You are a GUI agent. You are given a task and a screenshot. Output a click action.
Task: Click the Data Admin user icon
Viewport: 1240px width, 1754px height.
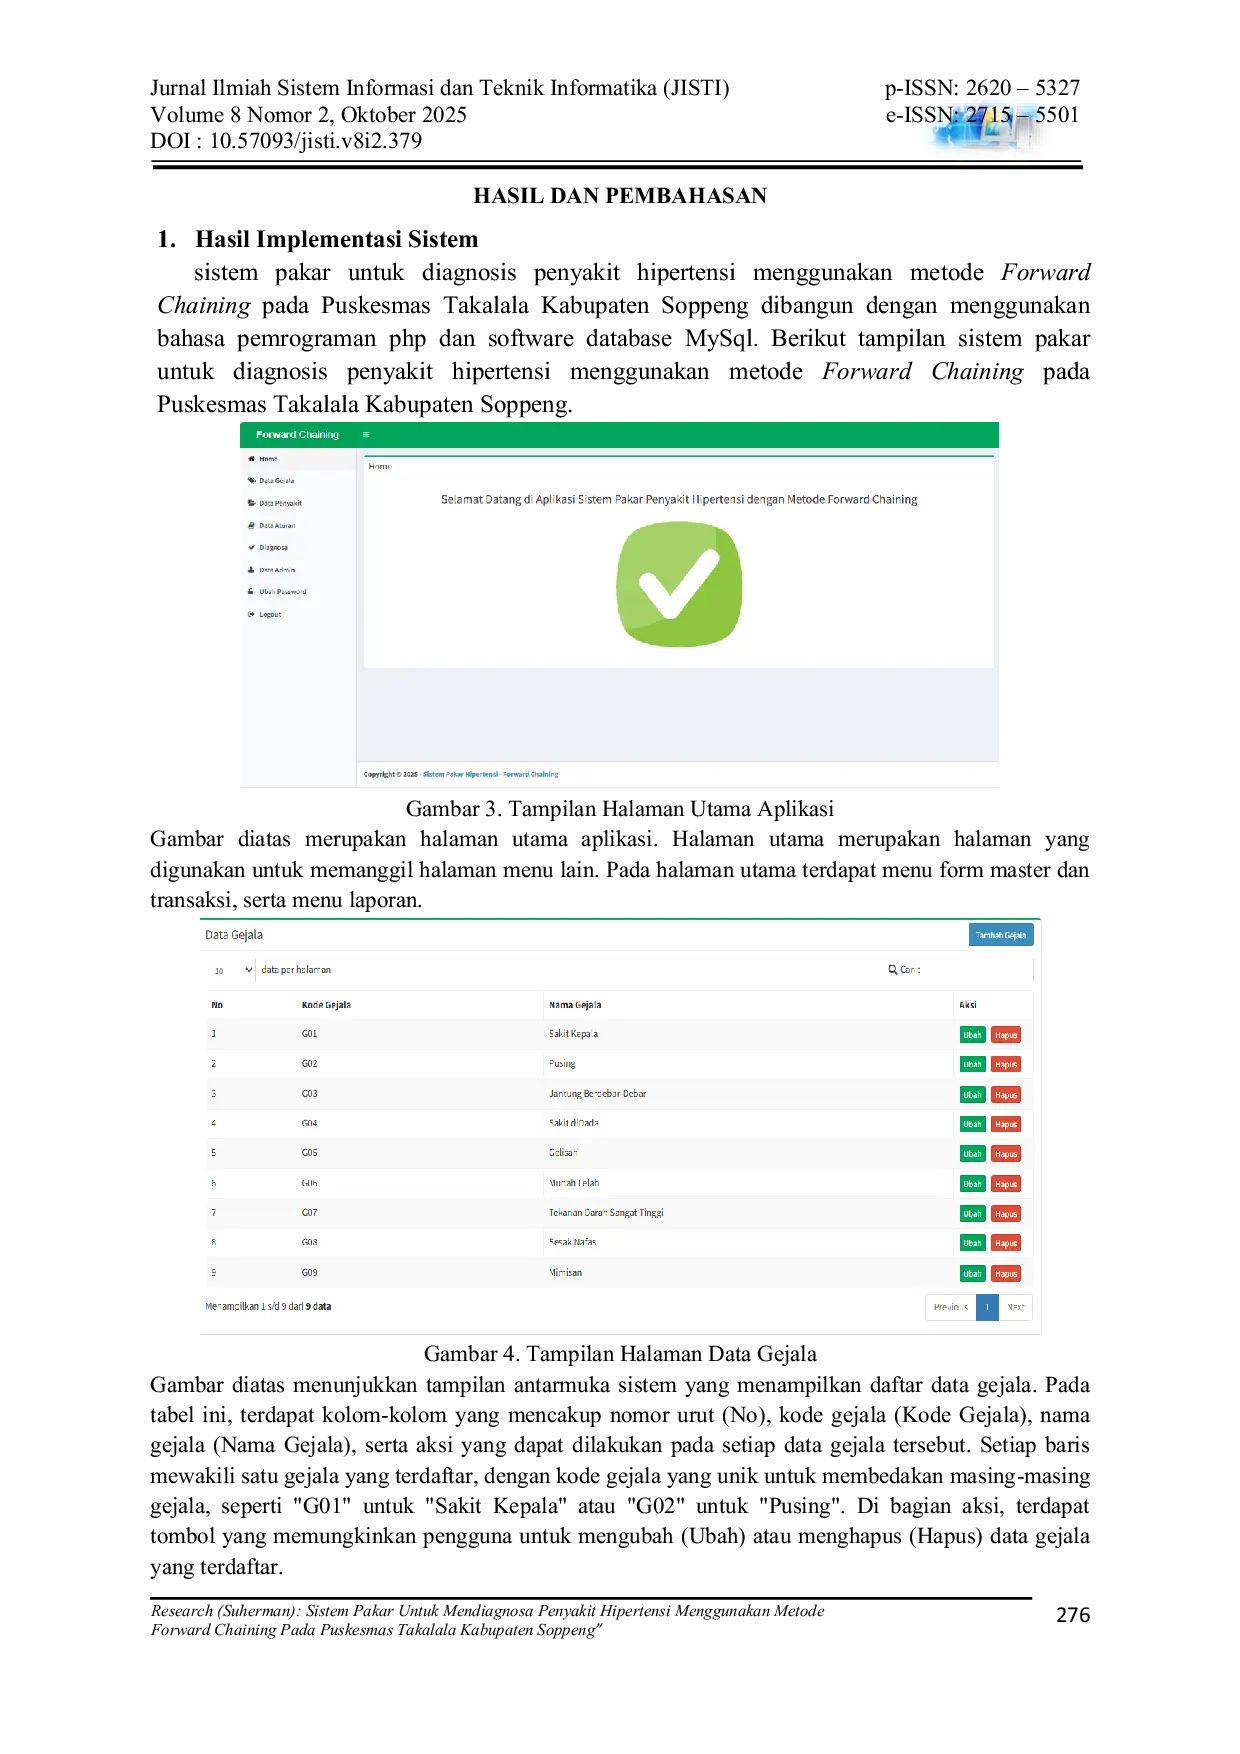(x=252, y=570)
